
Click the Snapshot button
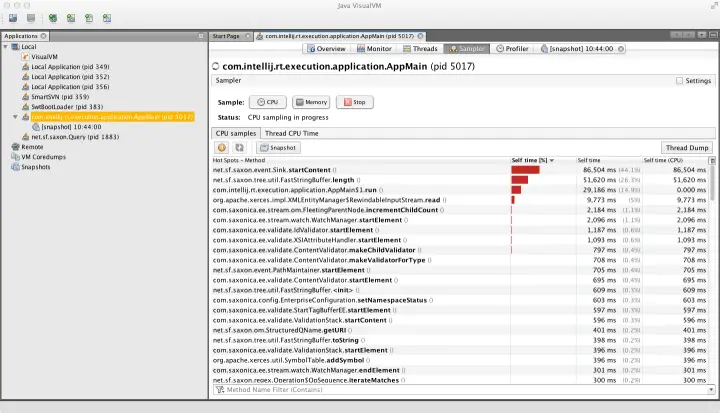point(278,147)
